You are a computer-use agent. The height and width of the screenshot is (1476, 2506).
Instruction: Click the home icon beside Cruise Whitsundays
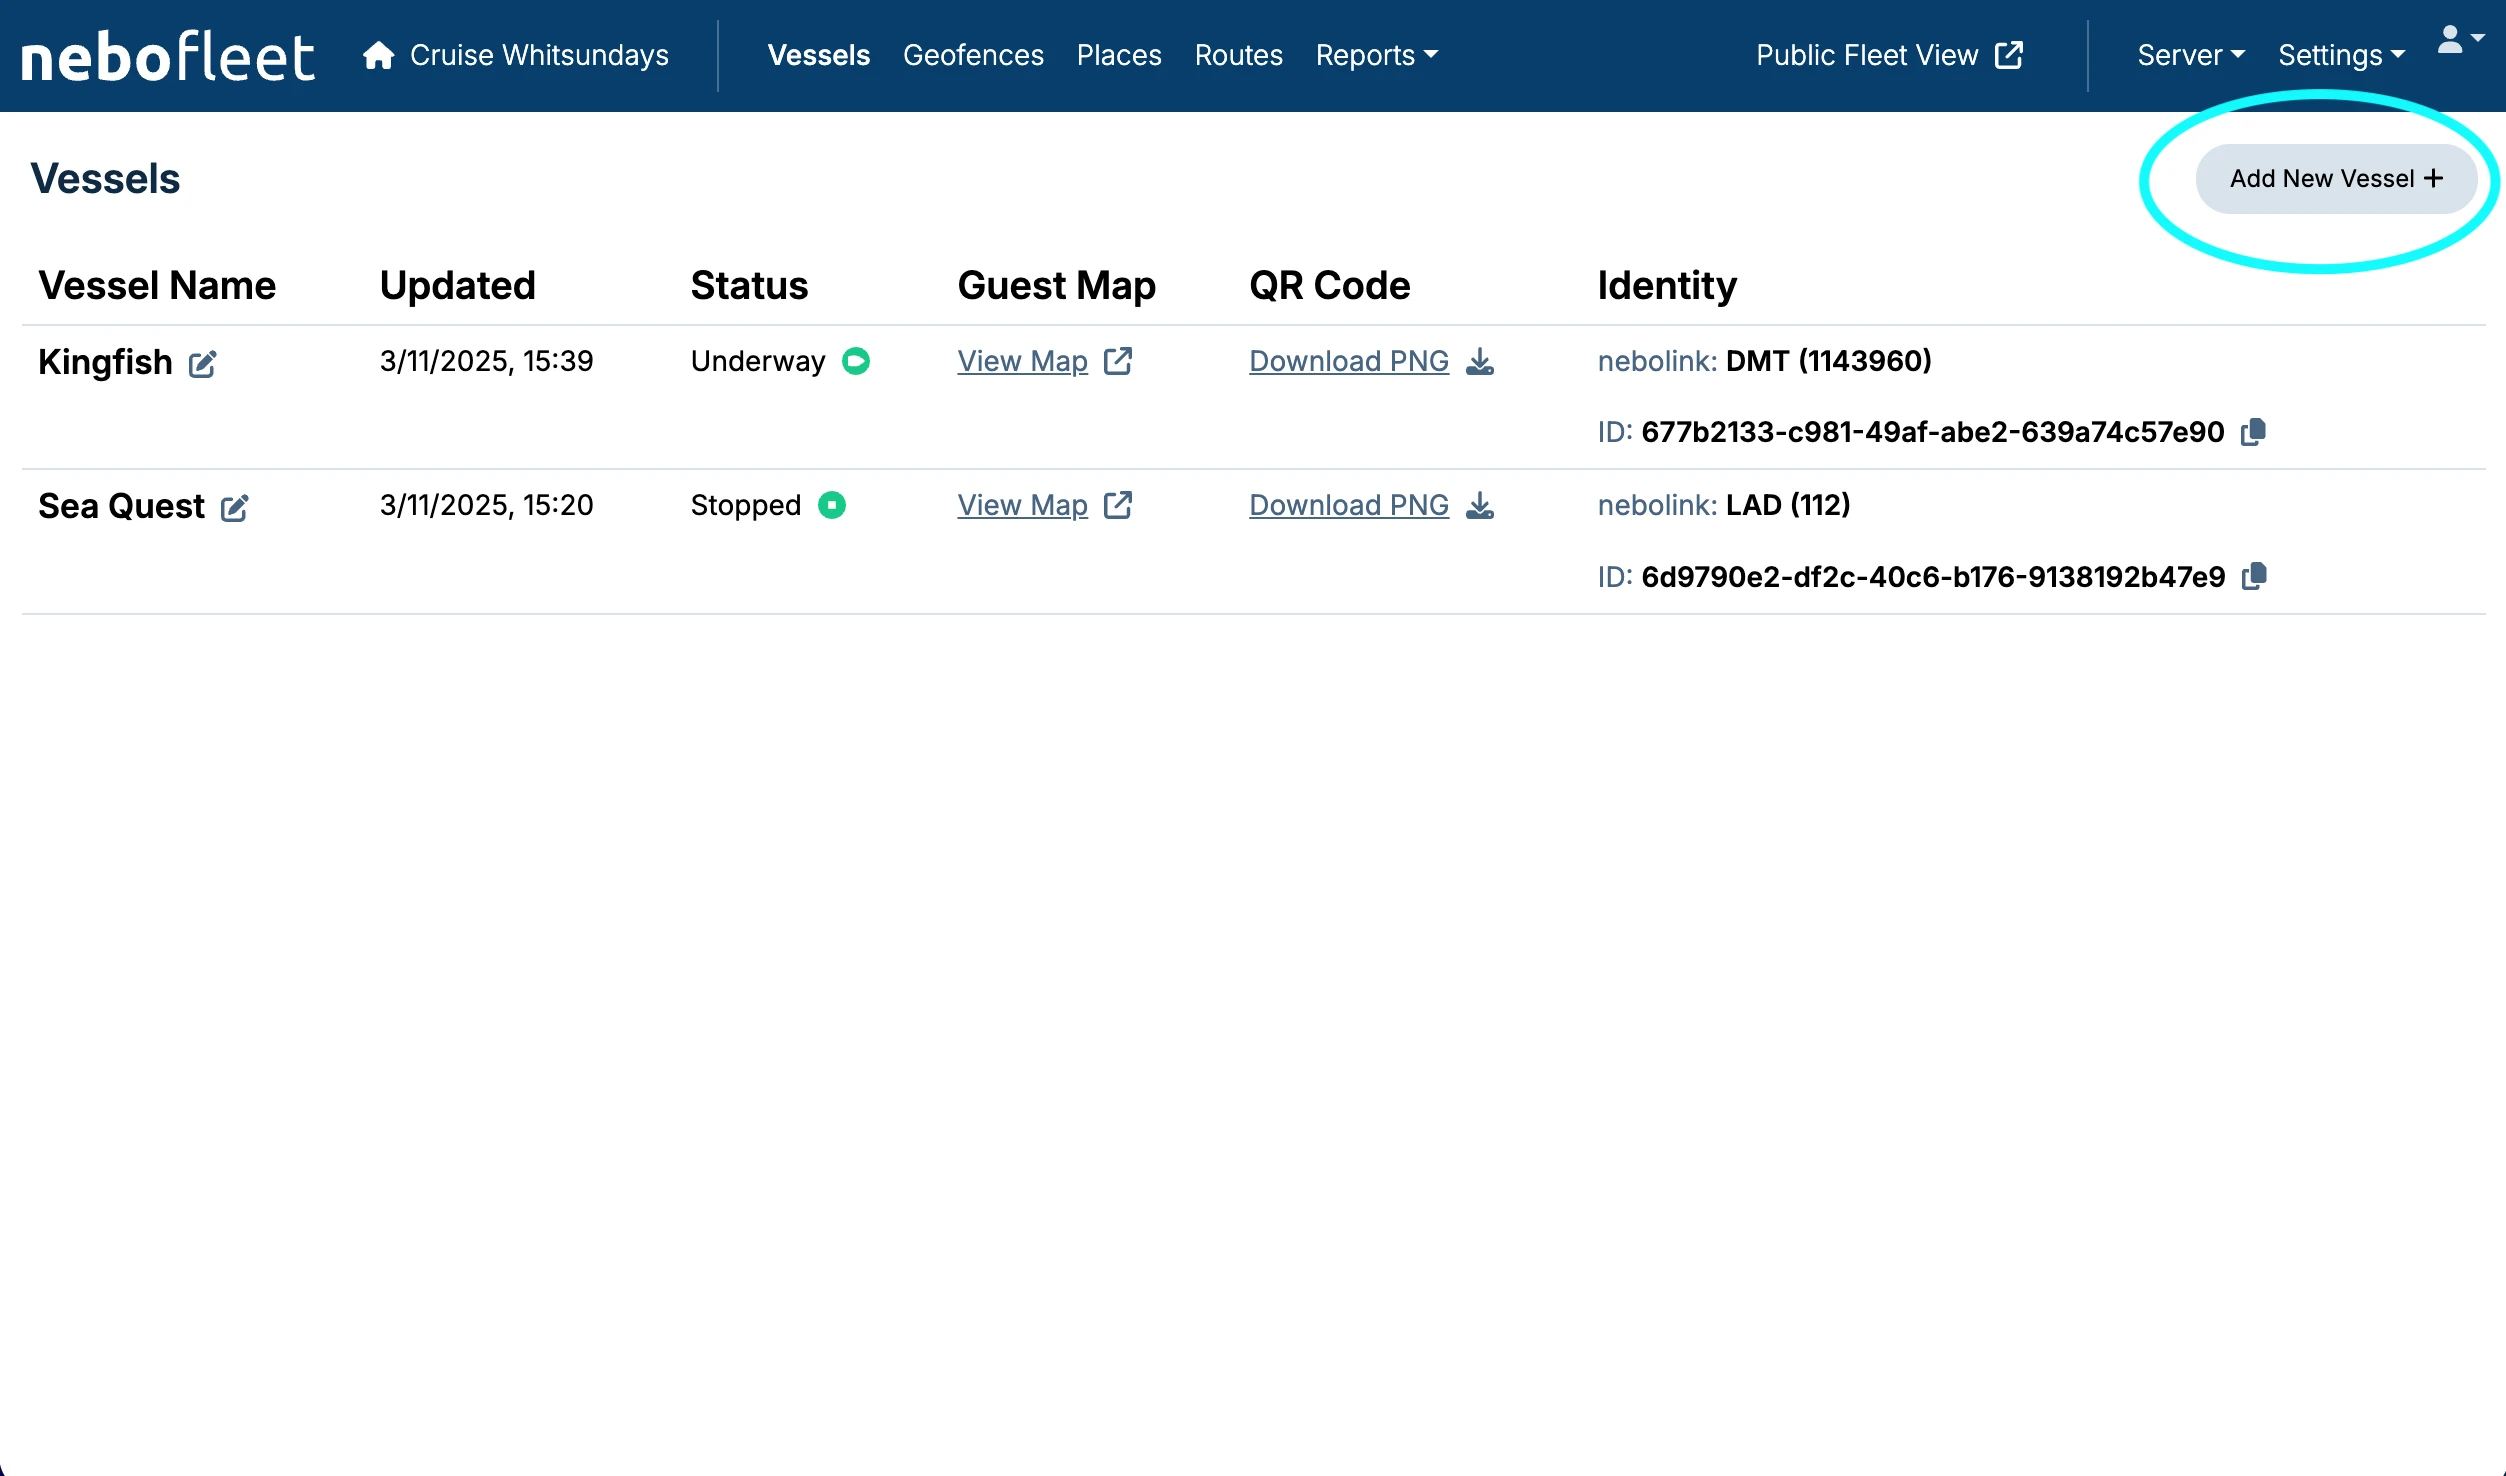click(x=378, y=55)
